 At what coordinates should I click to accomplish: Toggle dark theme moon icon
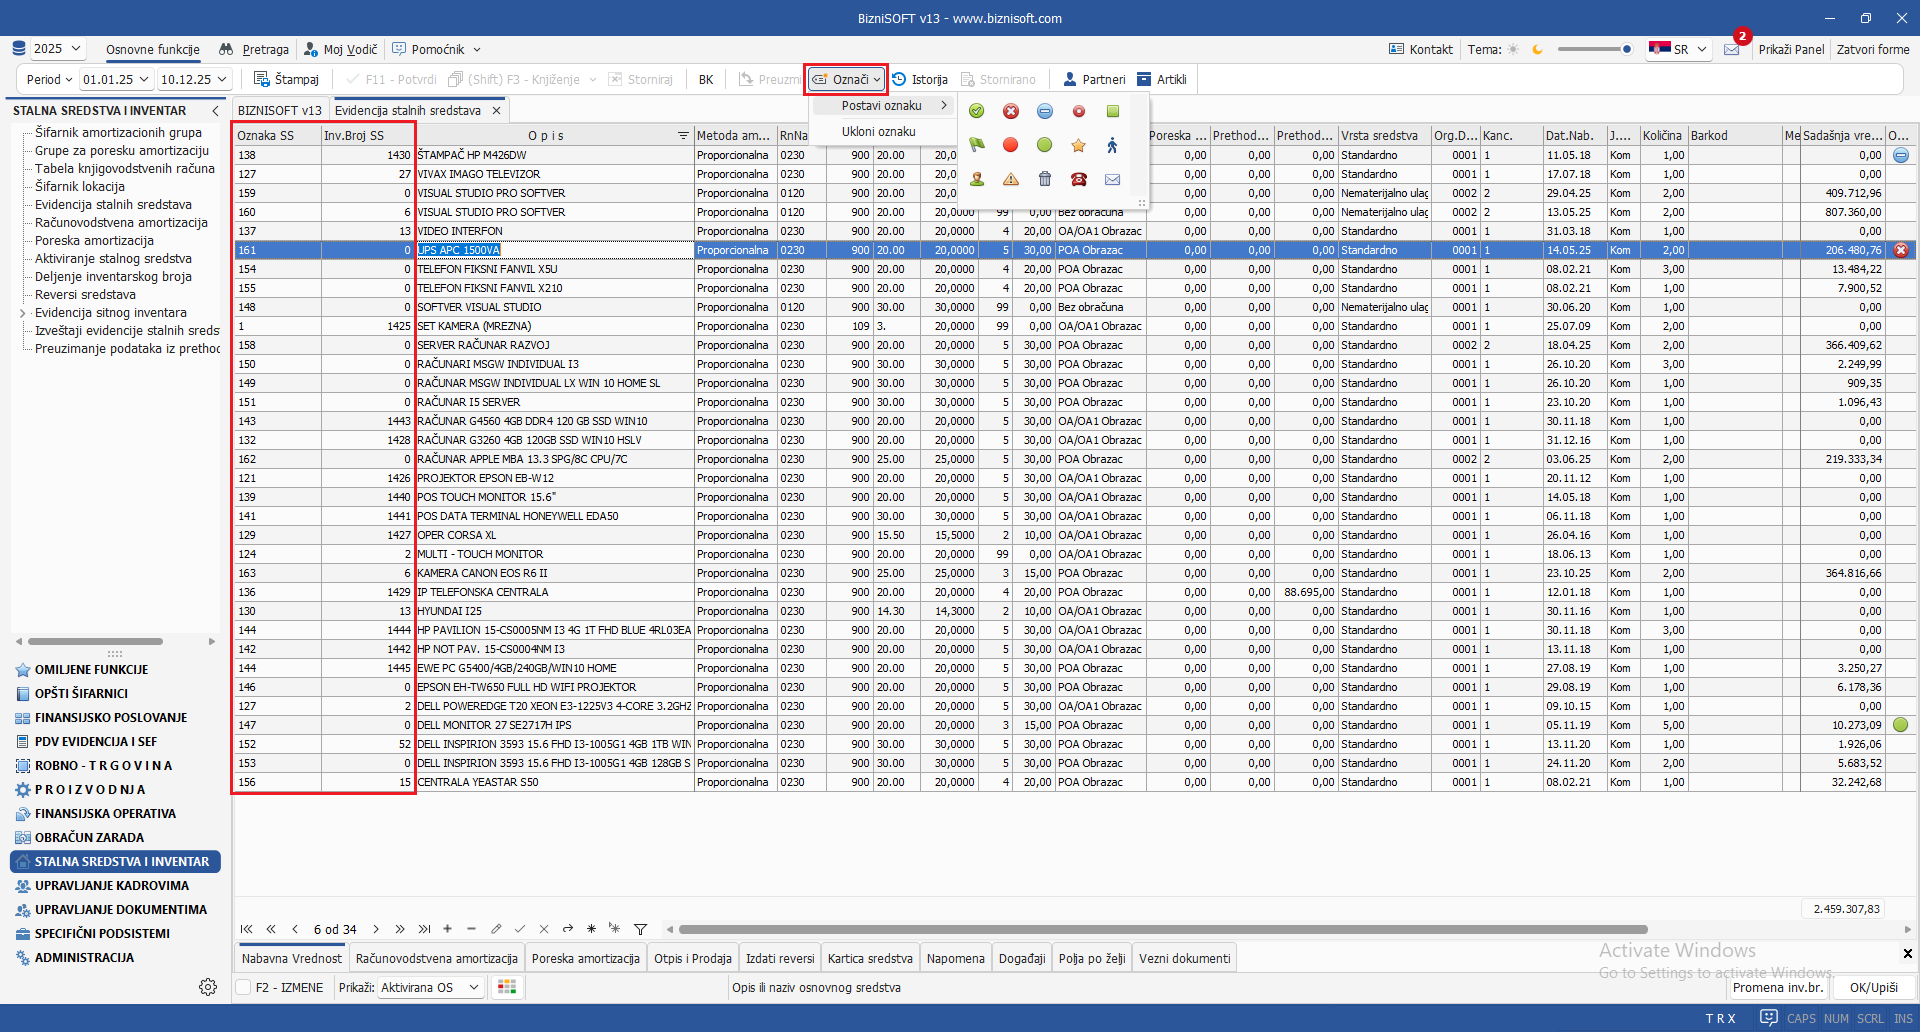[1537, 49]
